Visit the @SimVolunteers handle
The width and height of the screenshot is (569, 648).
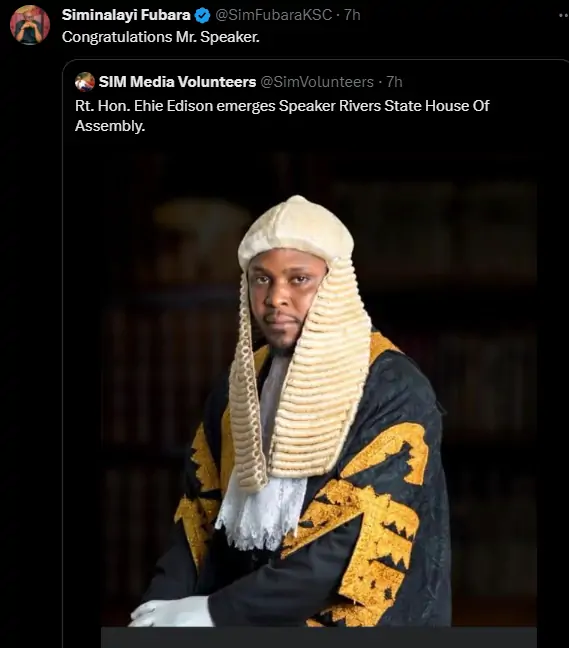pos(317,82)
